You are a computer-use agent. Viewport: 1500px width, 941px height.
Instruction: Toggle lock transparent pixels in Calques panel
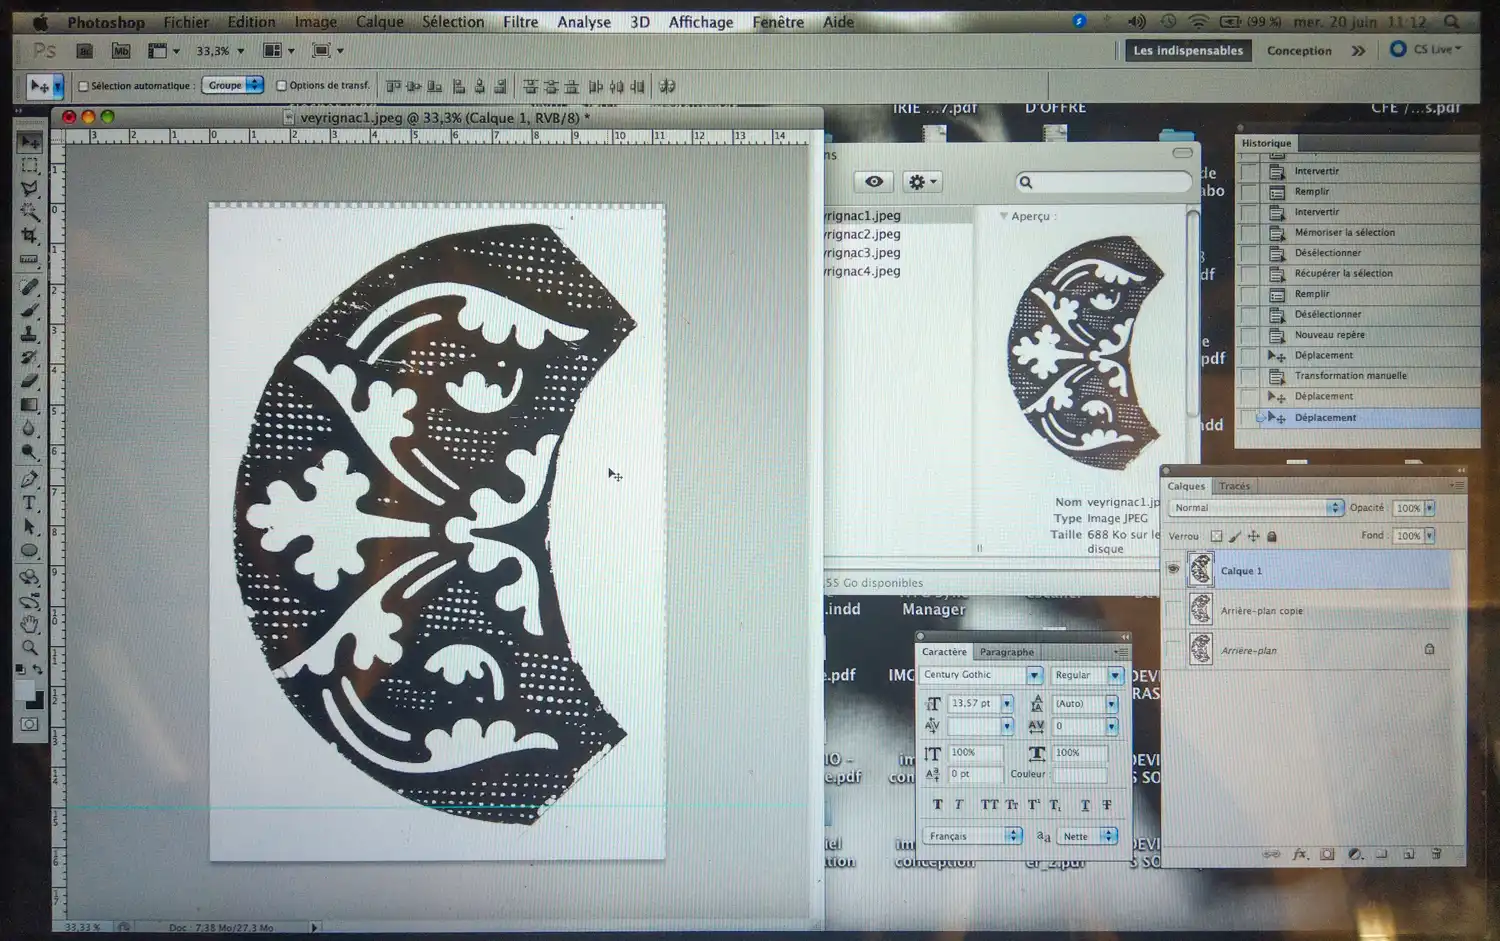(1216, 536)
